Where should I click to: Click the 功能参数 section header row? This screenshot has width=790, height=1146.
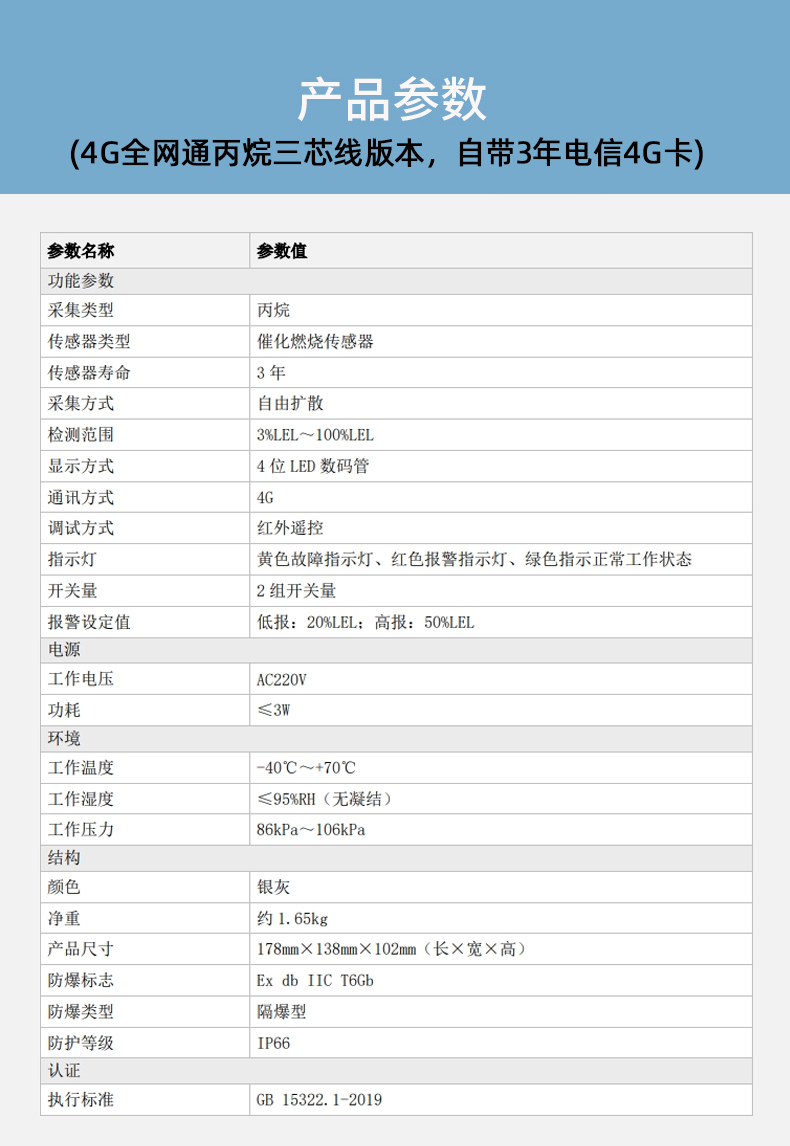click(81, 281)
